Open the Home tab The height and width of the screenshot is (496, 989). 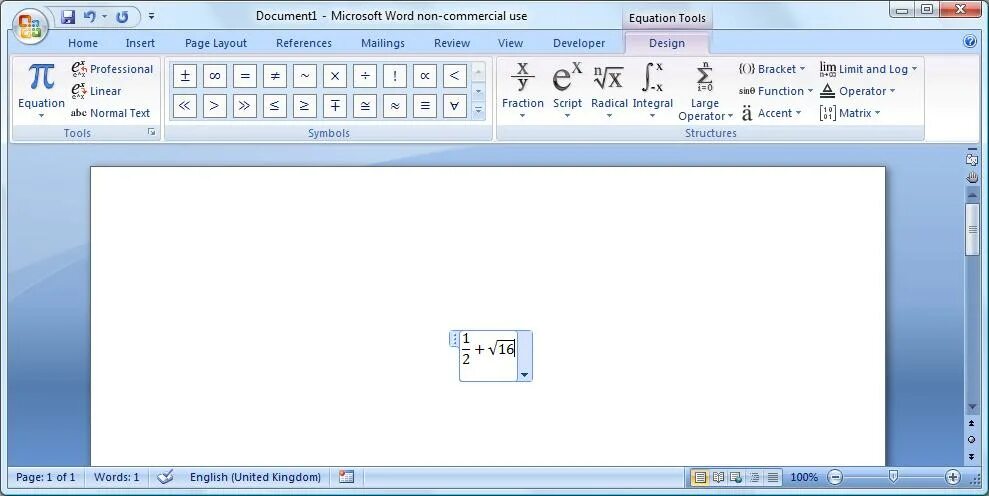[x=83, y=43]
